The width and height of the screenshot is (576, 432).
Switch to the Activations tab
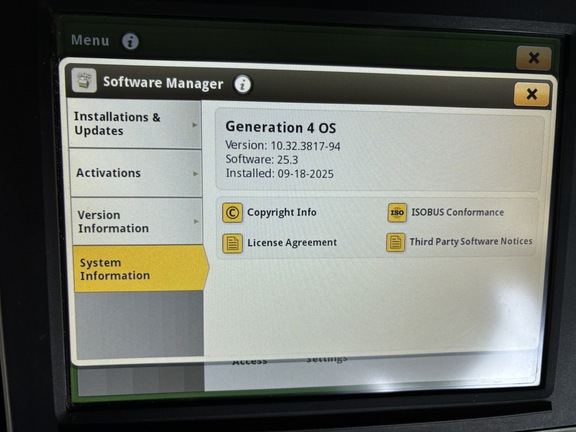tap(136, 173)
